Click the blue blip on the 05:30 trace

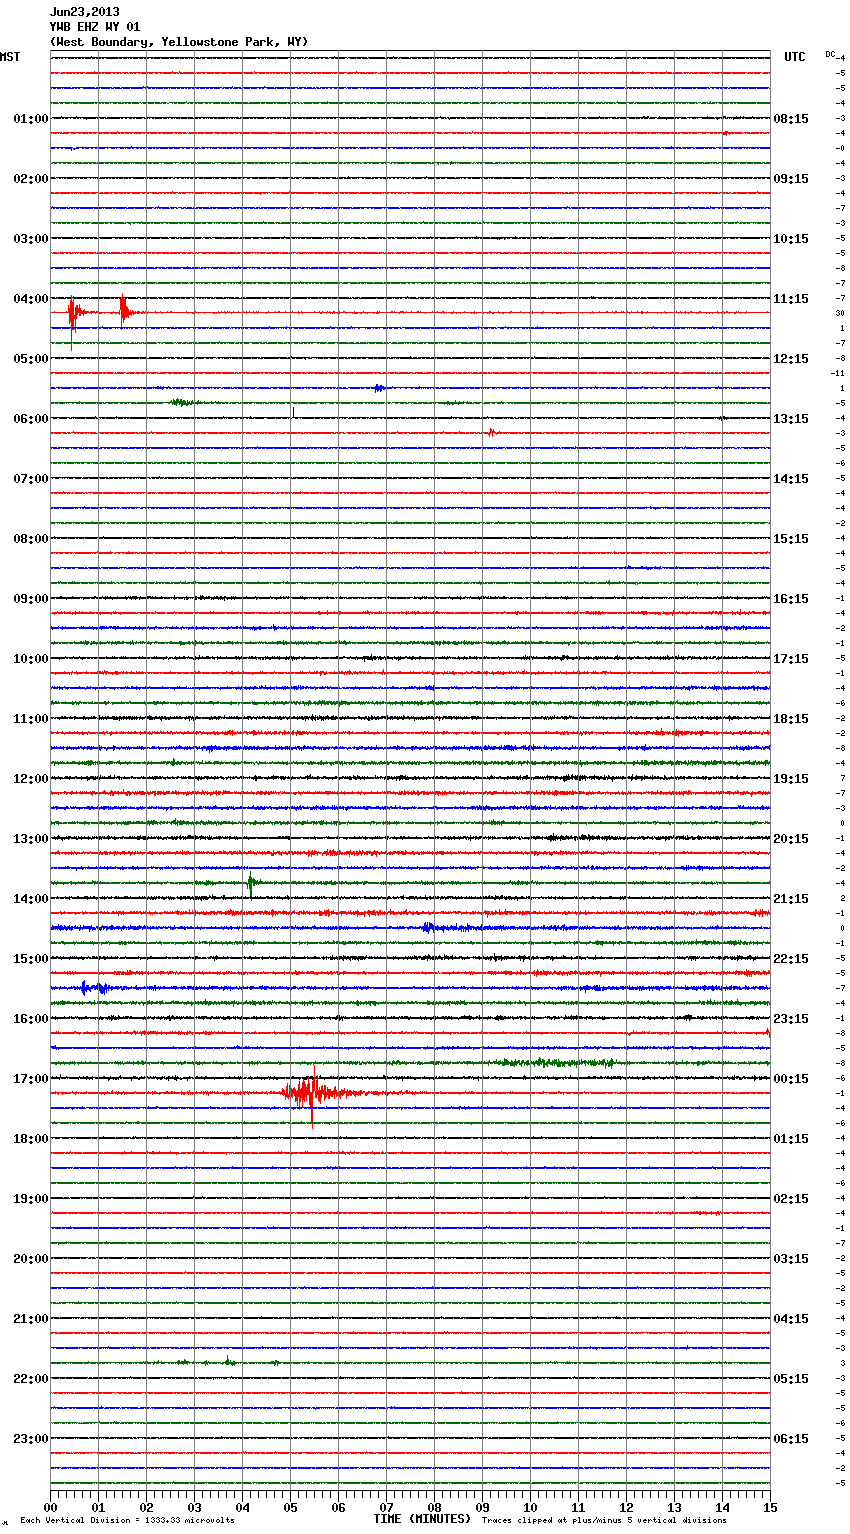(x=379, y=388)
